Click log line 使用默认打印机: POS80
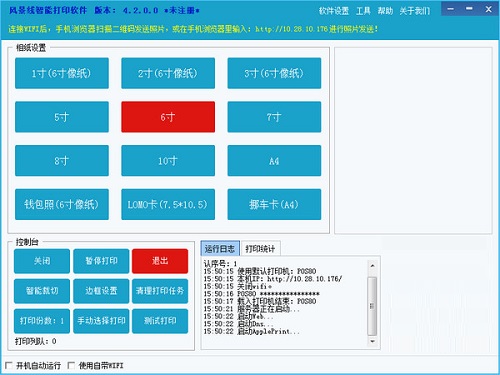 (x=260, y=271)
